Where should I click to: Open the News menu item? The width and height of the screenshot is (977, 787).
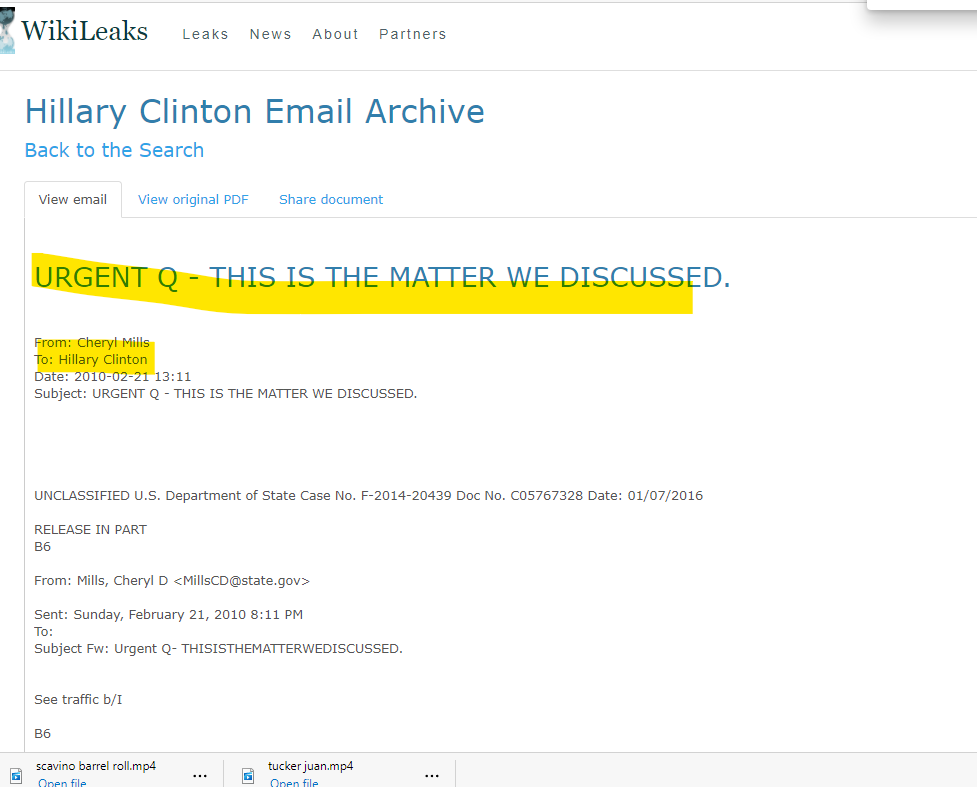270,34
